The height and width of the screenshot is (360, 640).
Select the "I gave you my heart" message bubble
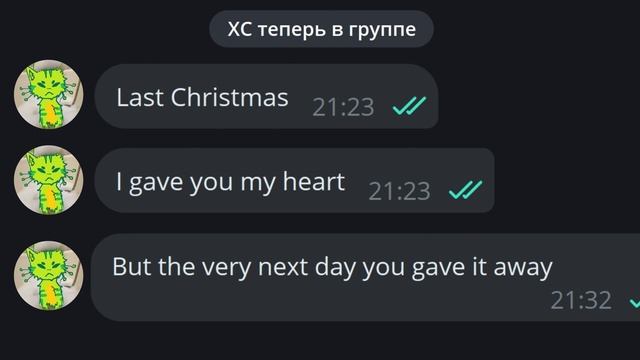(x=295, y=180)
